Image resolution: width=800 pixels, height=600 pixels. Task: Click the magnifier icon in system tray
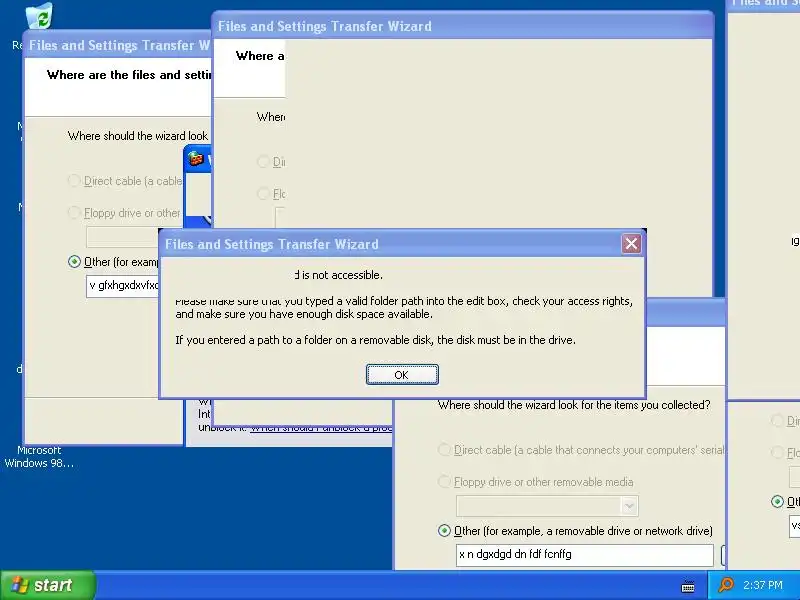[726, 585]
